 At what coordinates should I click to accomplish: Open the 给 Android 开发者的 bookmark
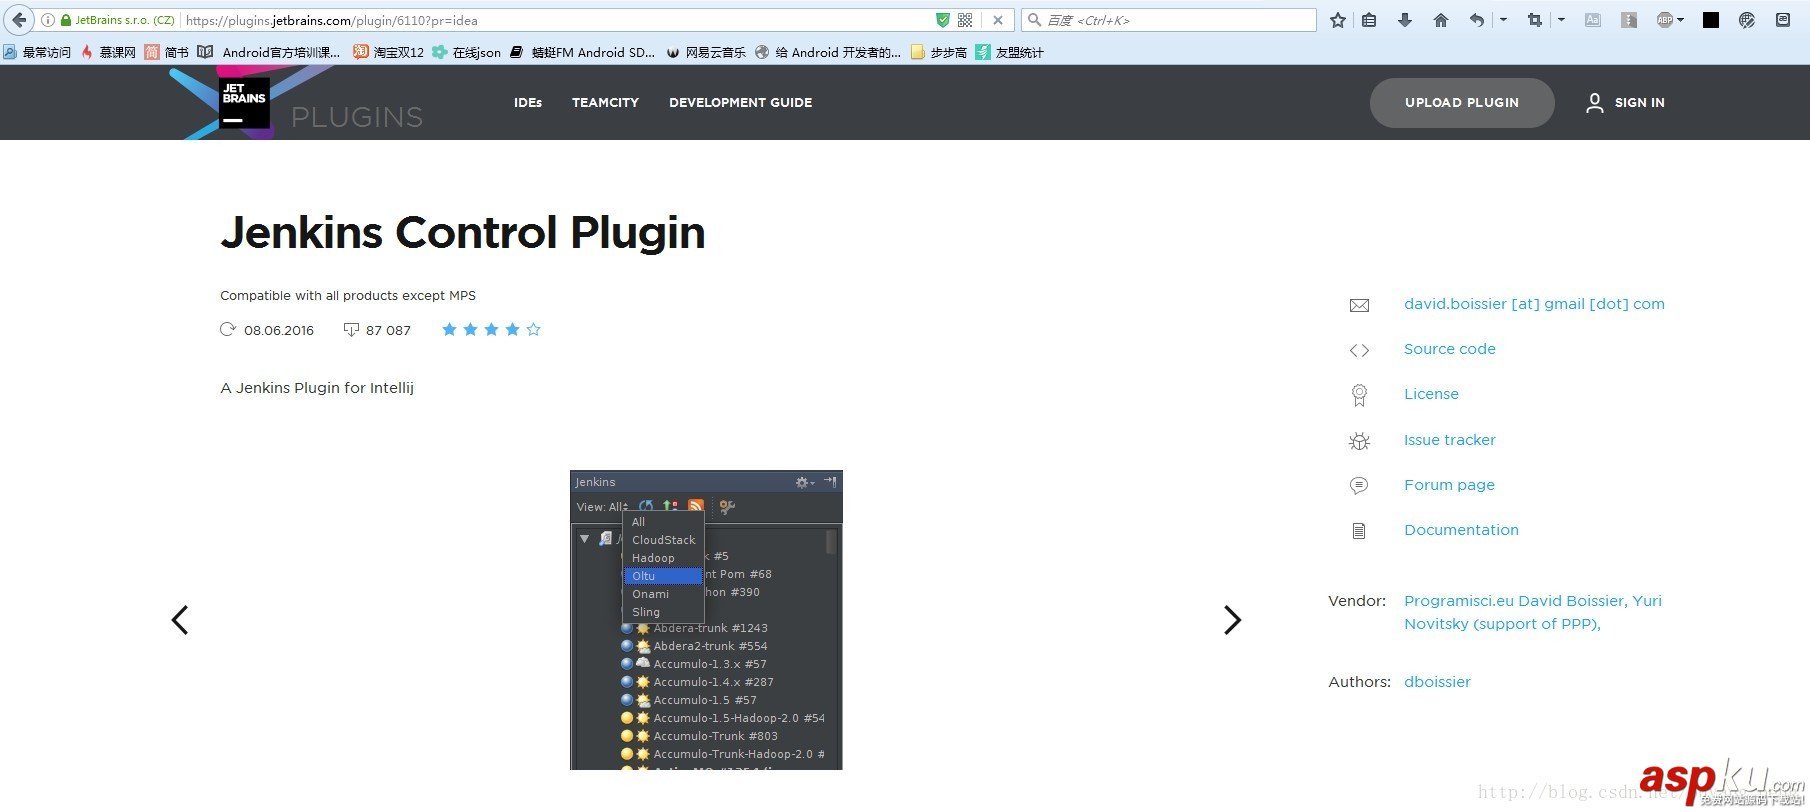click(828, 52)
